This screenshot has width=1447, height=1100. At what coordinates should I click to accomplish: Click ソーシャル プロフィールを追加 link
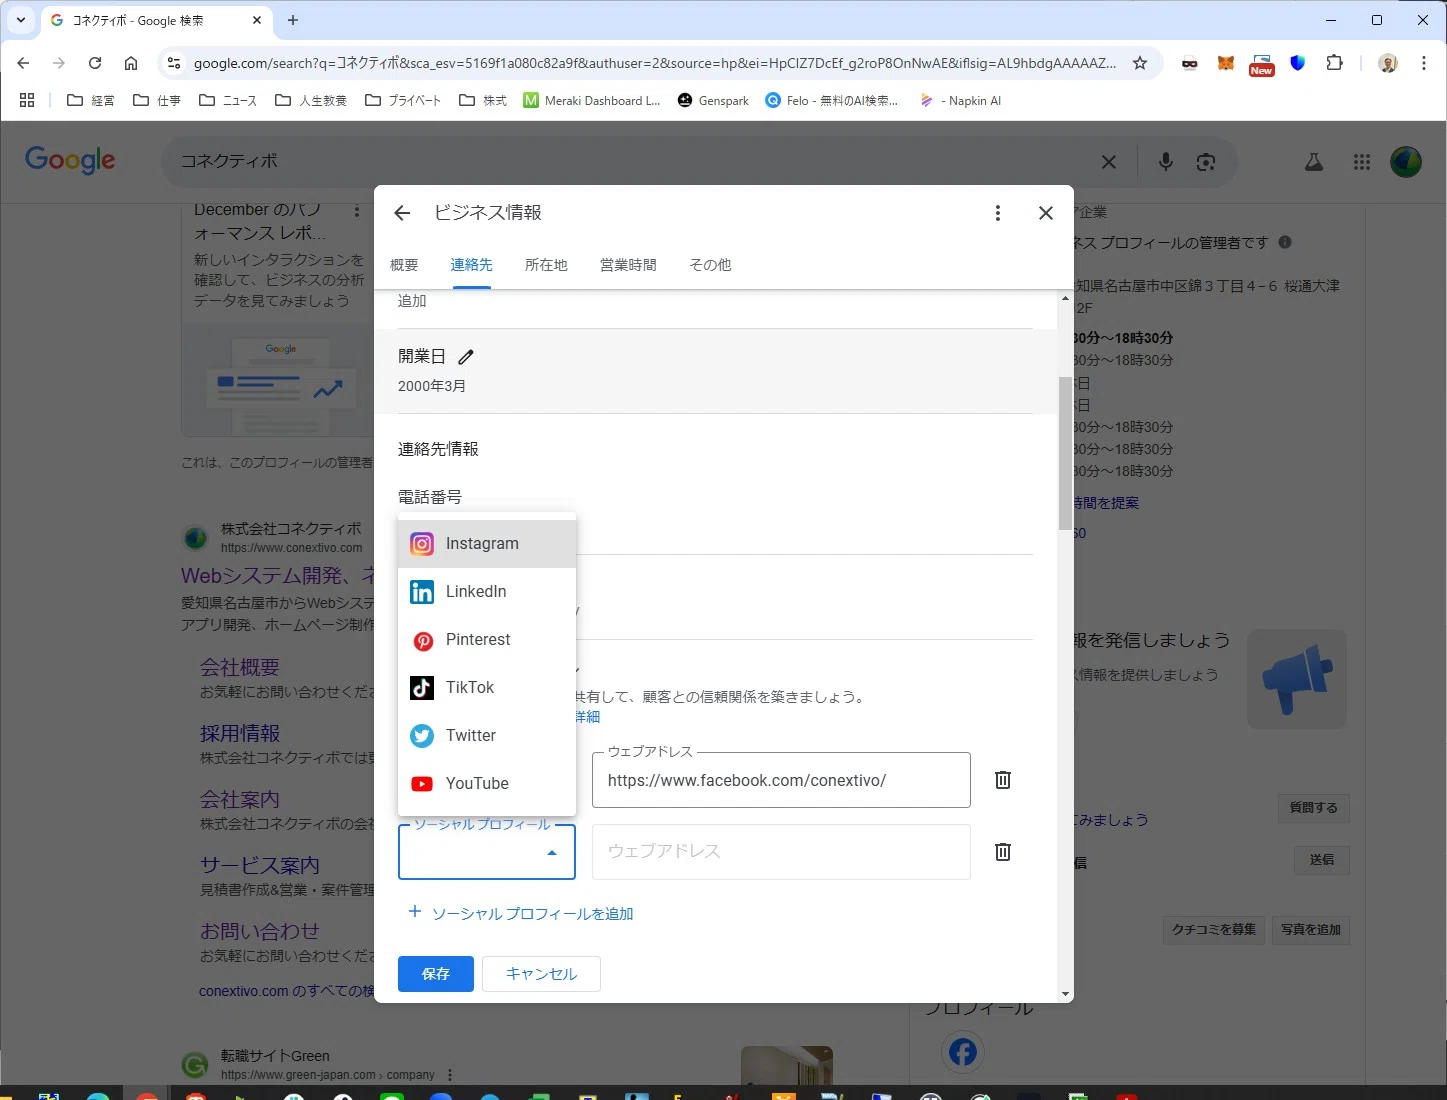click(x=520, y=913)
